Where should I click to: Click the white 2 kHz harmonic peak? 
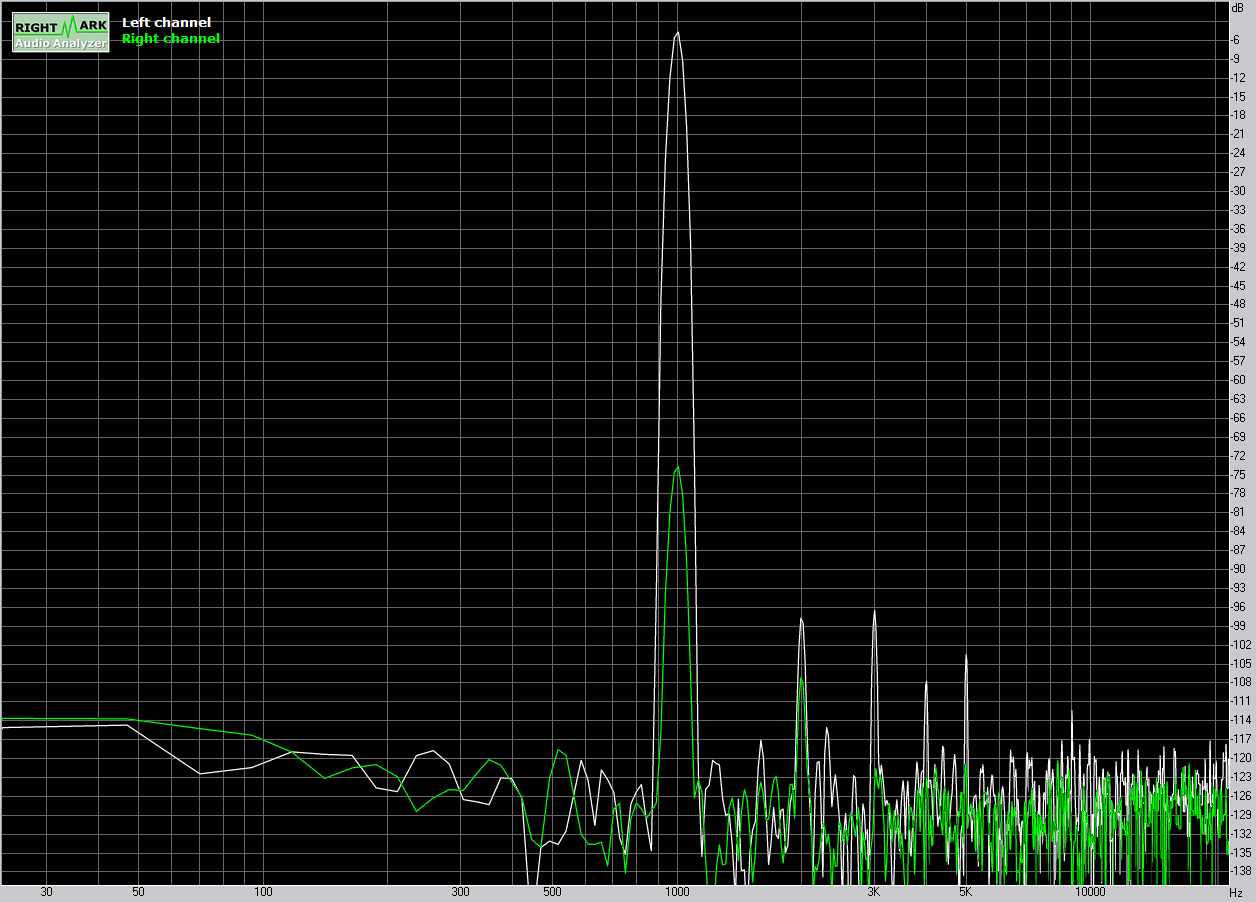[801, 620]
